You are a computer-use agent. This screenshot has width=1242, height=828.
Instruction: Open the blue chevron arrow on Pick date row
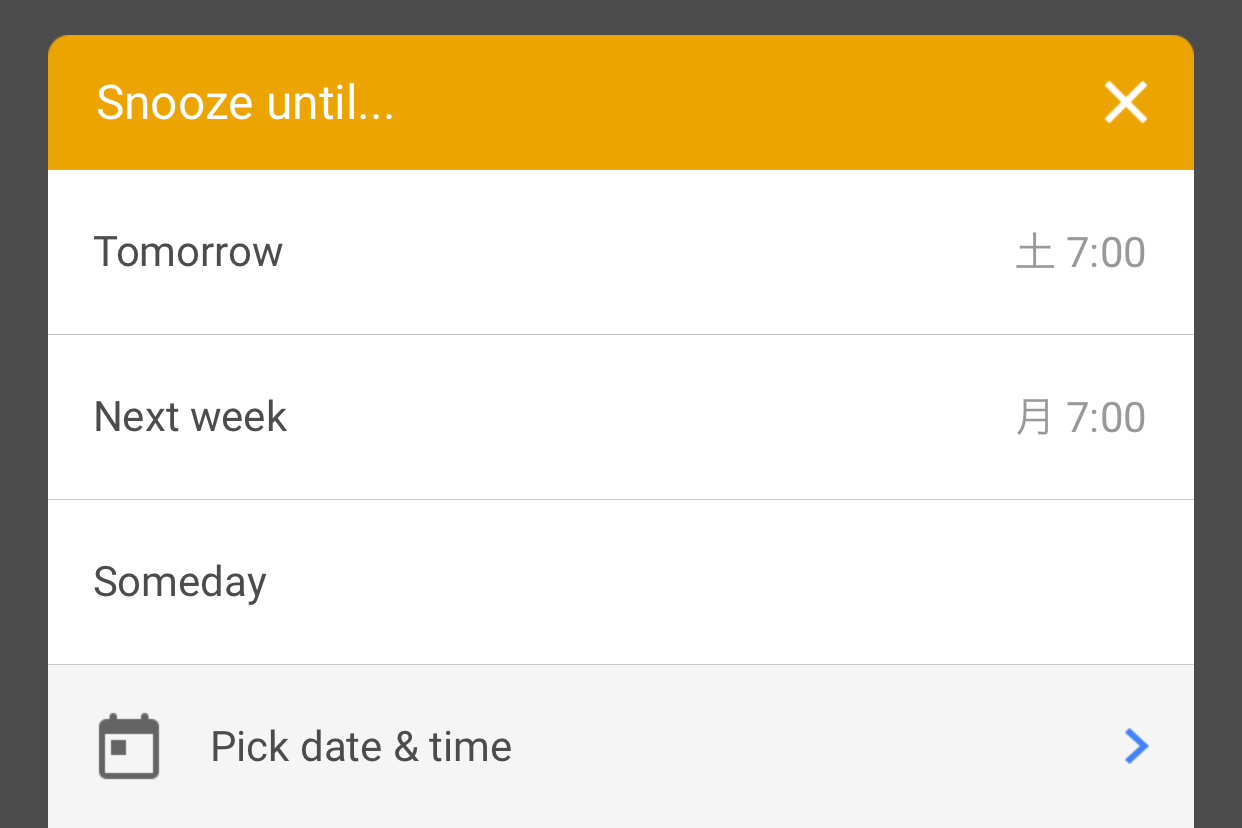[1136, 746]
